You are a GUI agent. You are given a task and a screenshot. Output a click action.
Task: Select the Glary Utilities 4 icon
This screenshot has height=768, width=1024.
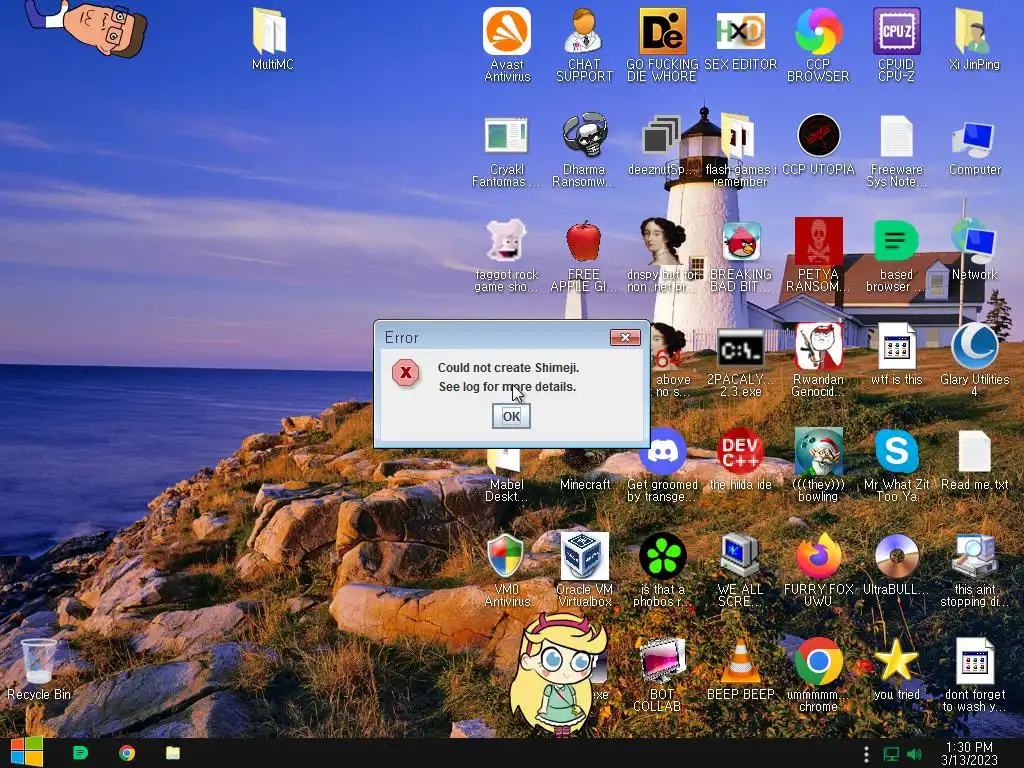974,346
